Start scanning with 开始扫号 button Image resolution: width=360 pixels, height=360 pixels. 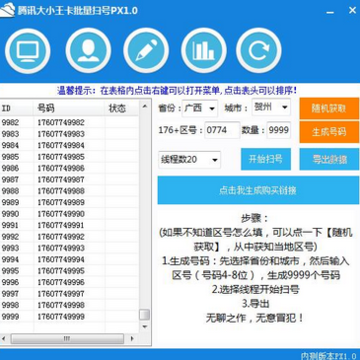(266, 159)
